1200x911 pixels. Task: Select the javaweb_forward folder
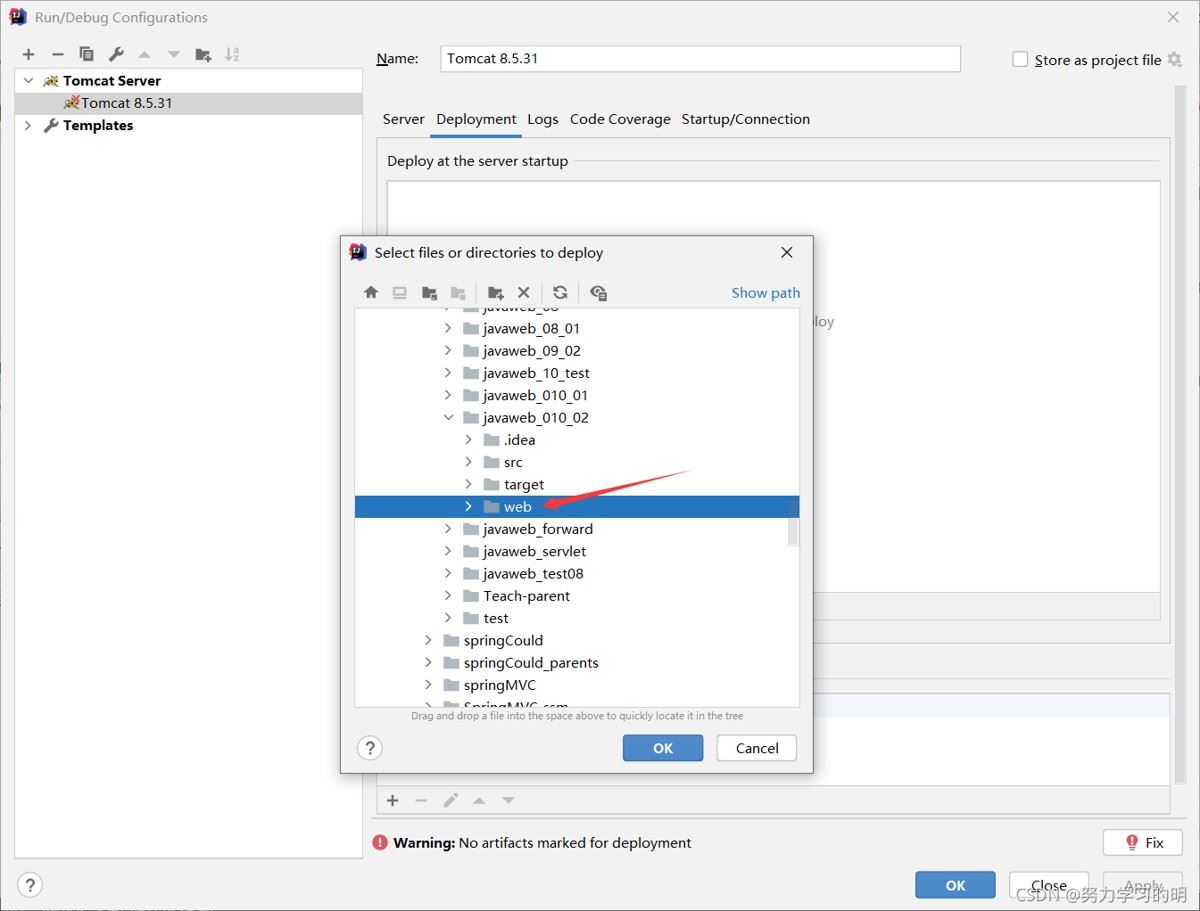(x=538, y=529)
